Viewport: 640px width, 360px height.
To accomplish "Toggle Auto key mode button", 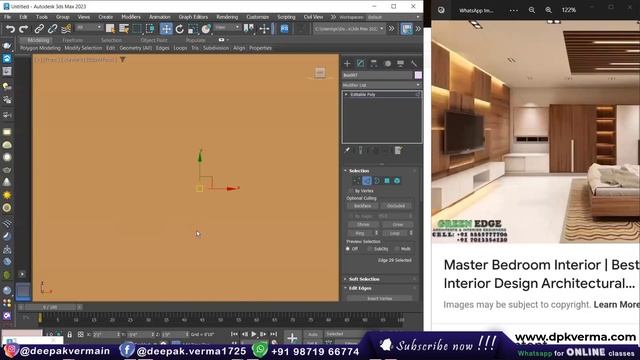I will tap(313, 334).
